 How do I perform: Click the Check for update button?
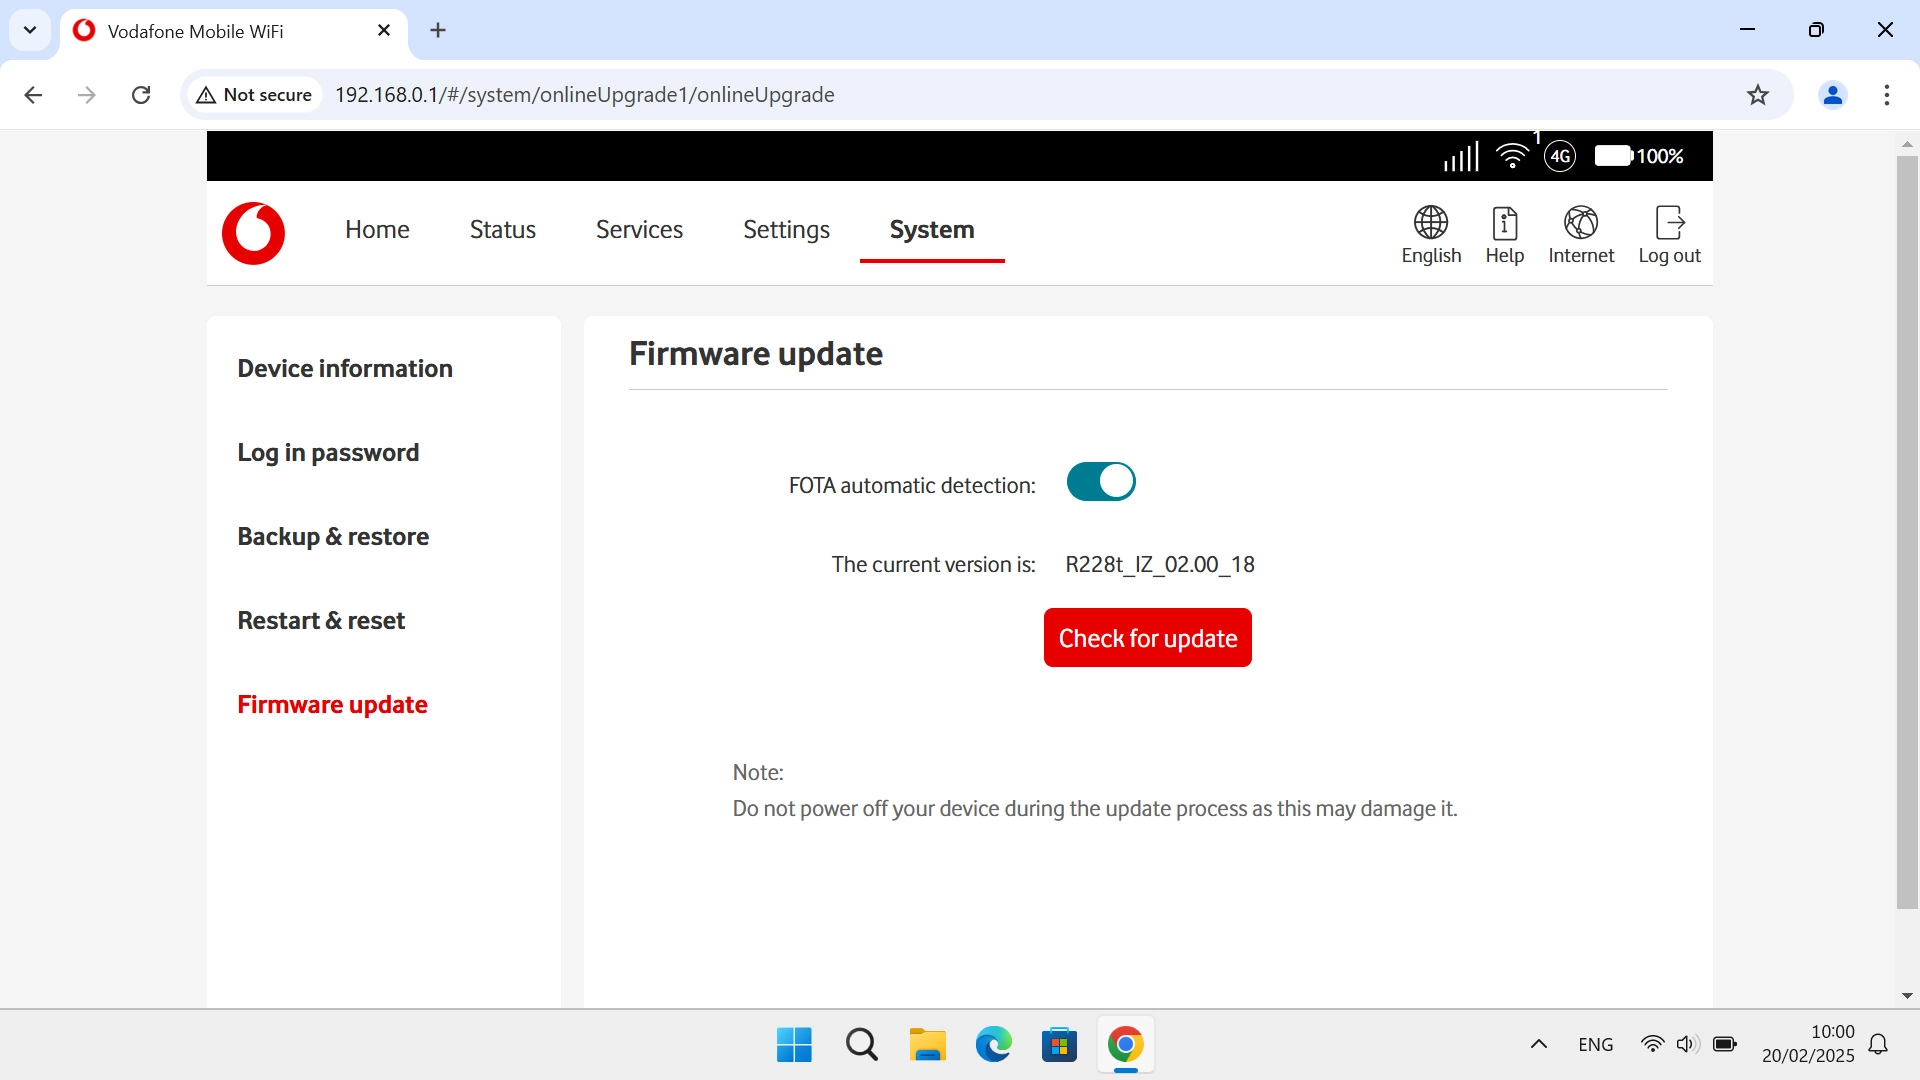click(x=1147, y=637)
